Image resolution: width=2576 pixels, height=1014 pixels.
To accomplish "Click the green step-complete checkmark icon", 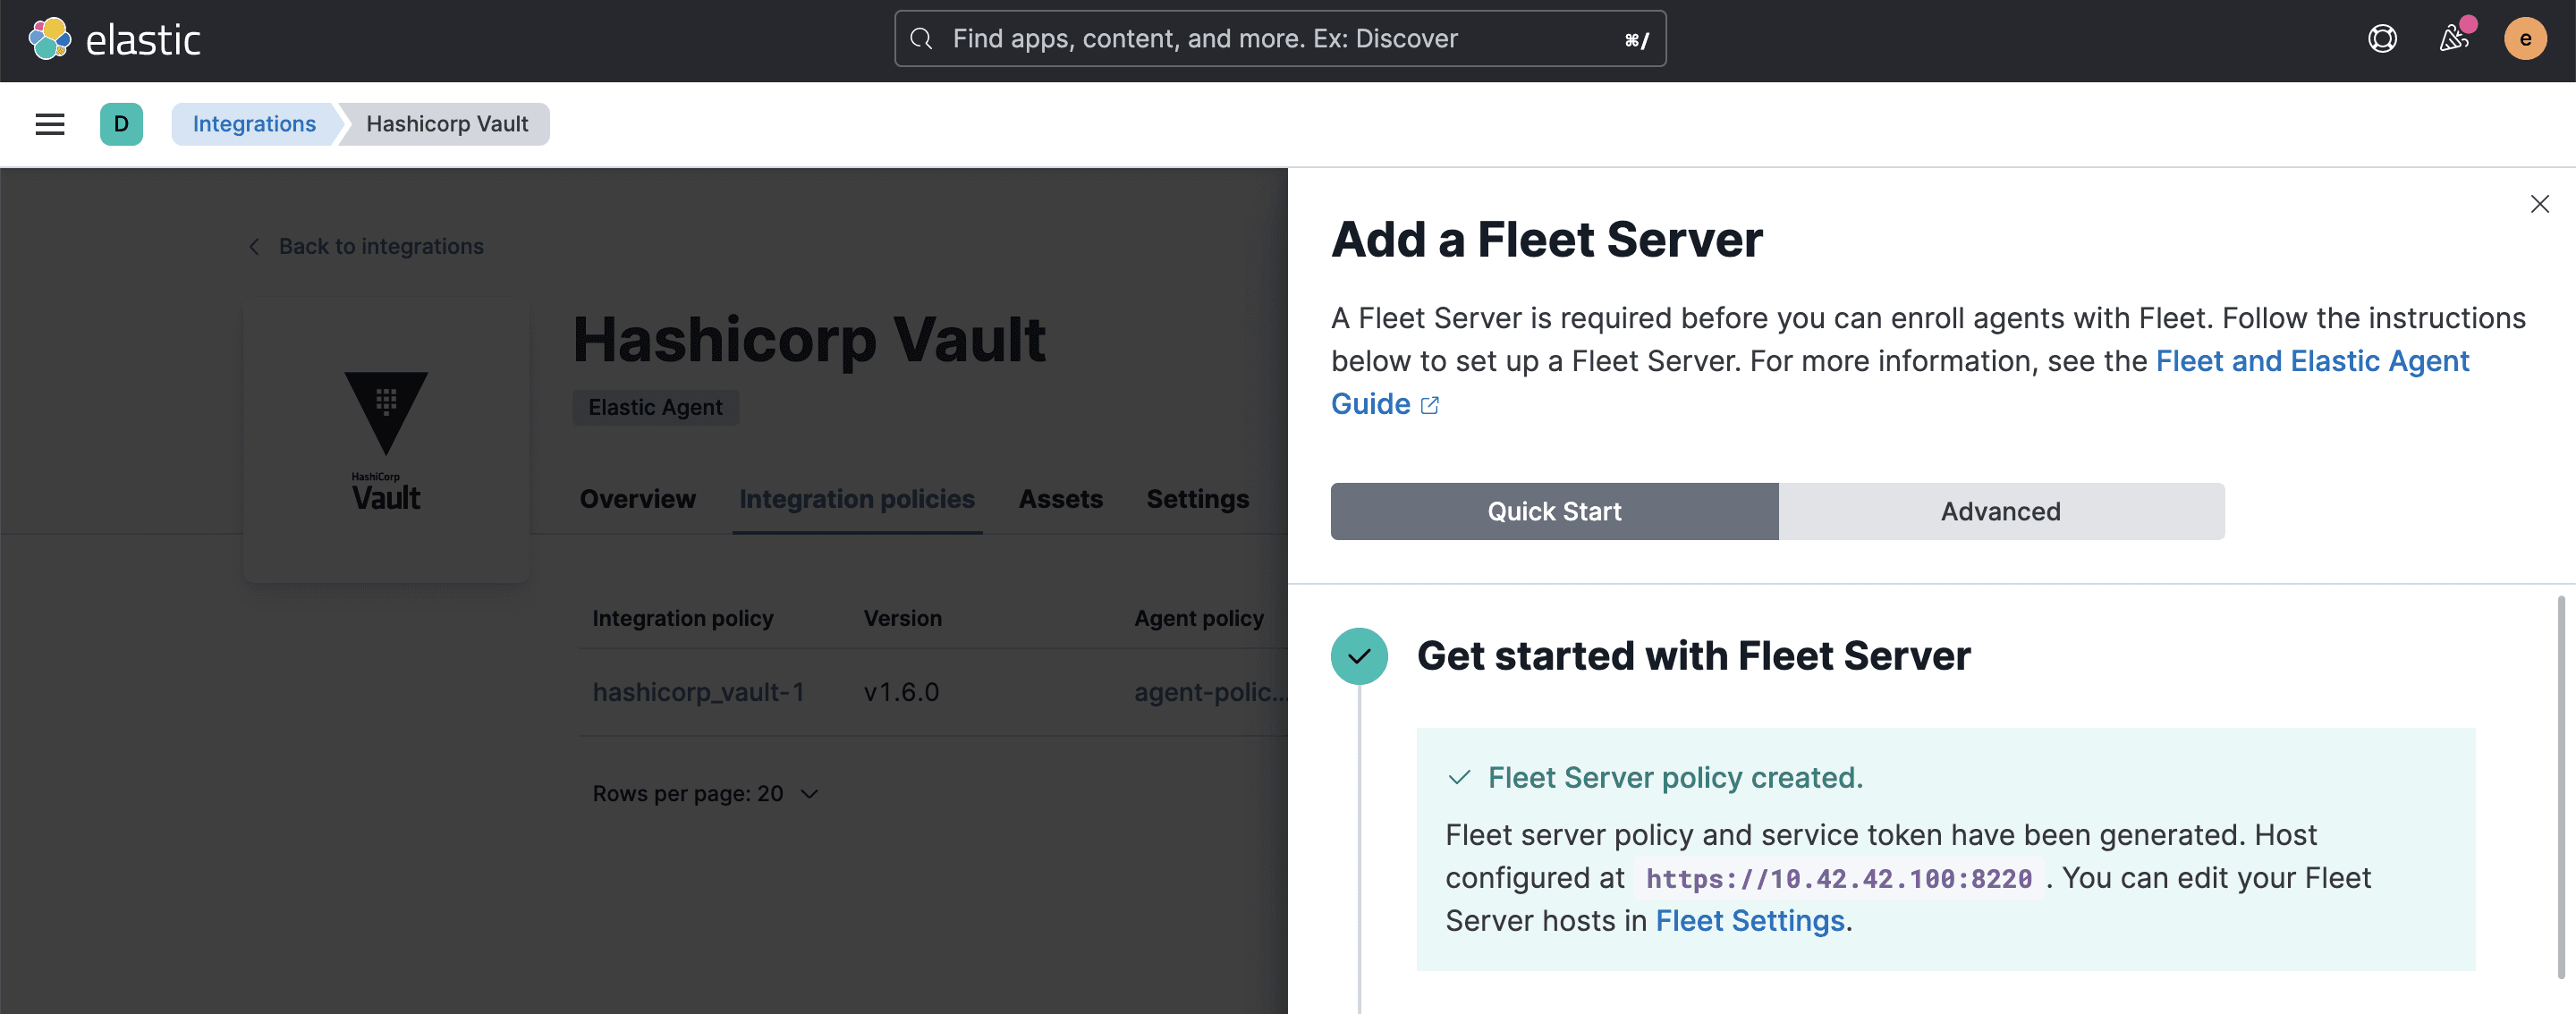I will click(1359, 656).
